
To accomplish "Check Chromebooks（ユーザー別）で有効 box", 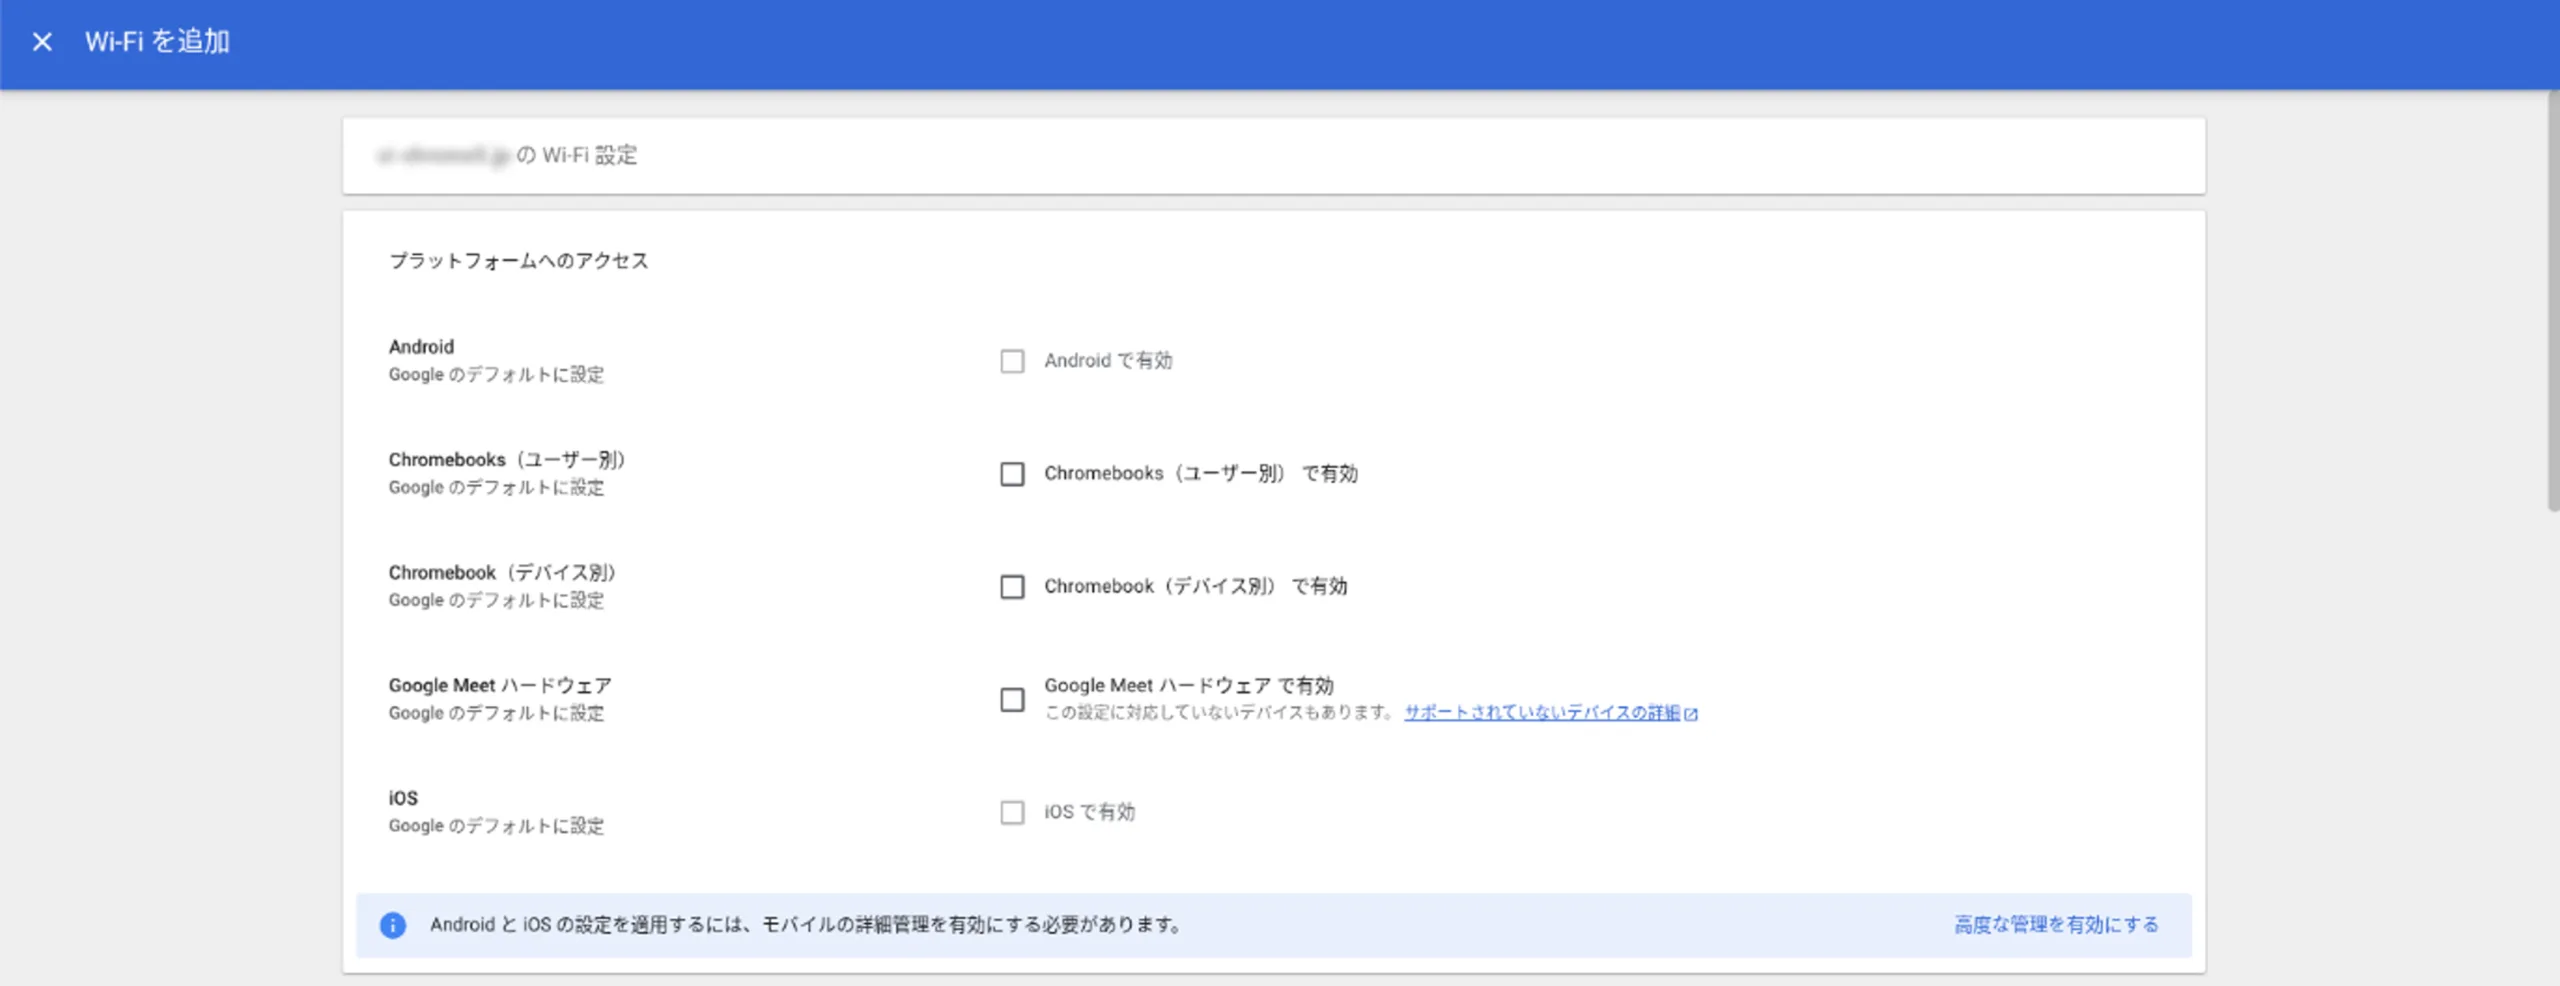I will [x=1012, y=474].
